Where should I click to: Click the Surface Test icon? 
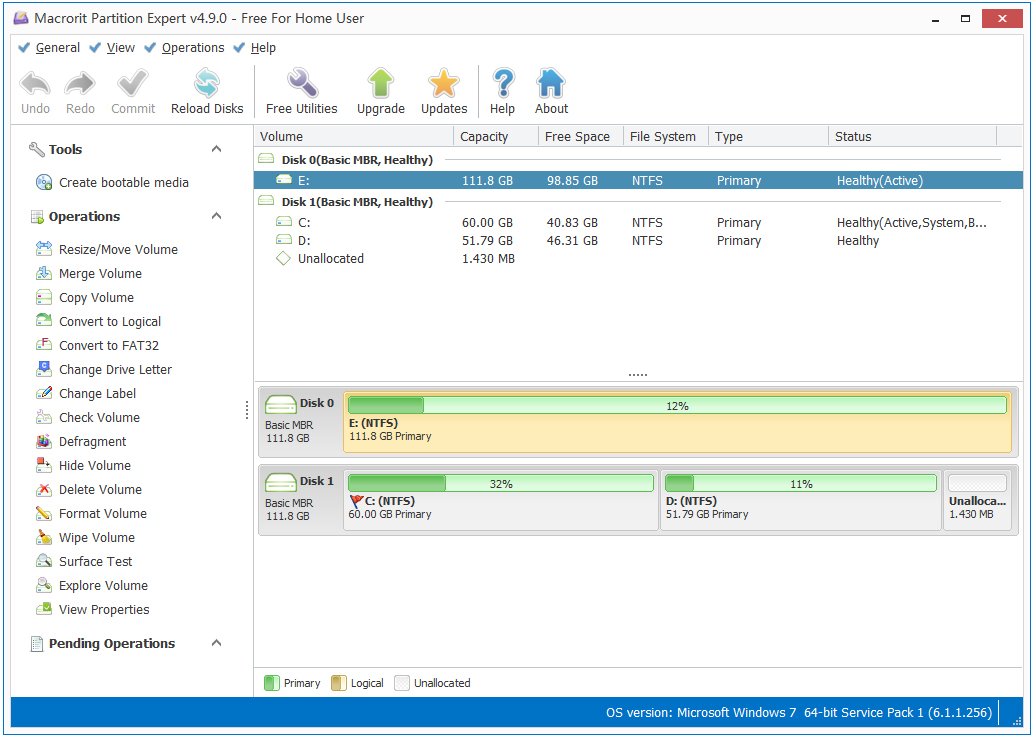[x=43, y=561]
